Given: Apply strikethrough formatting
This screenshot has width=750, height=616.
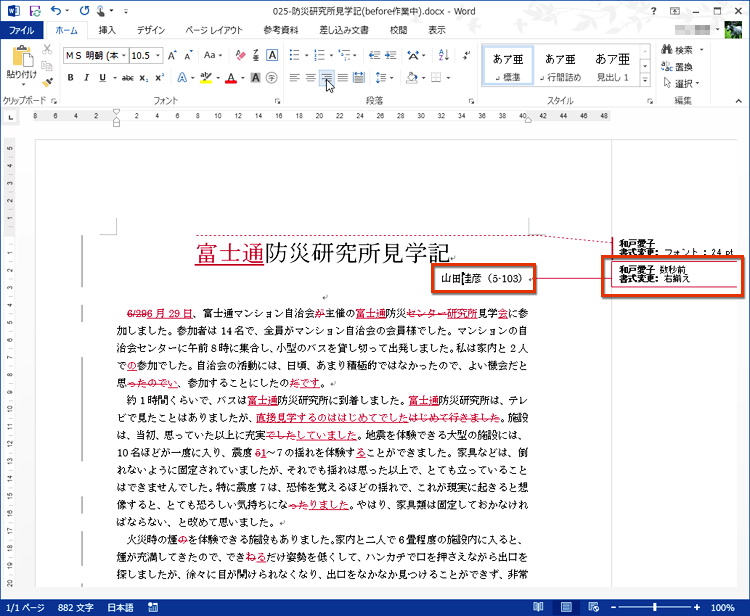Looking at the screenshot, I should coord(127,77).
